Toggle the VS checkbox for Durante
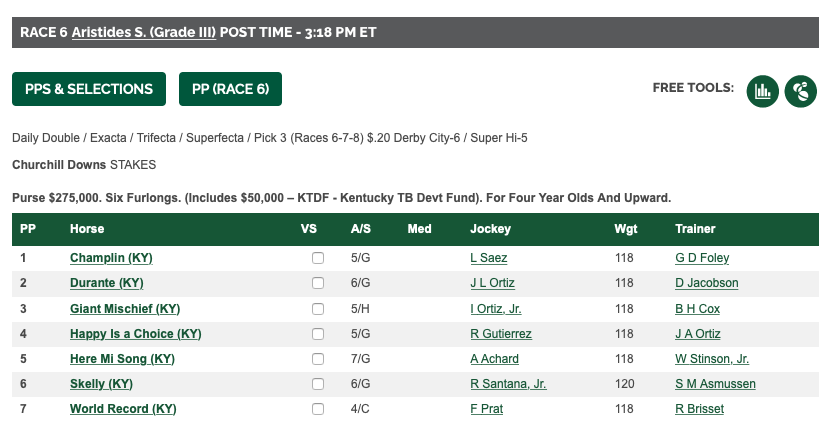Image resolution: width=836 pixels, height=433 pixels. coord(318,283)
